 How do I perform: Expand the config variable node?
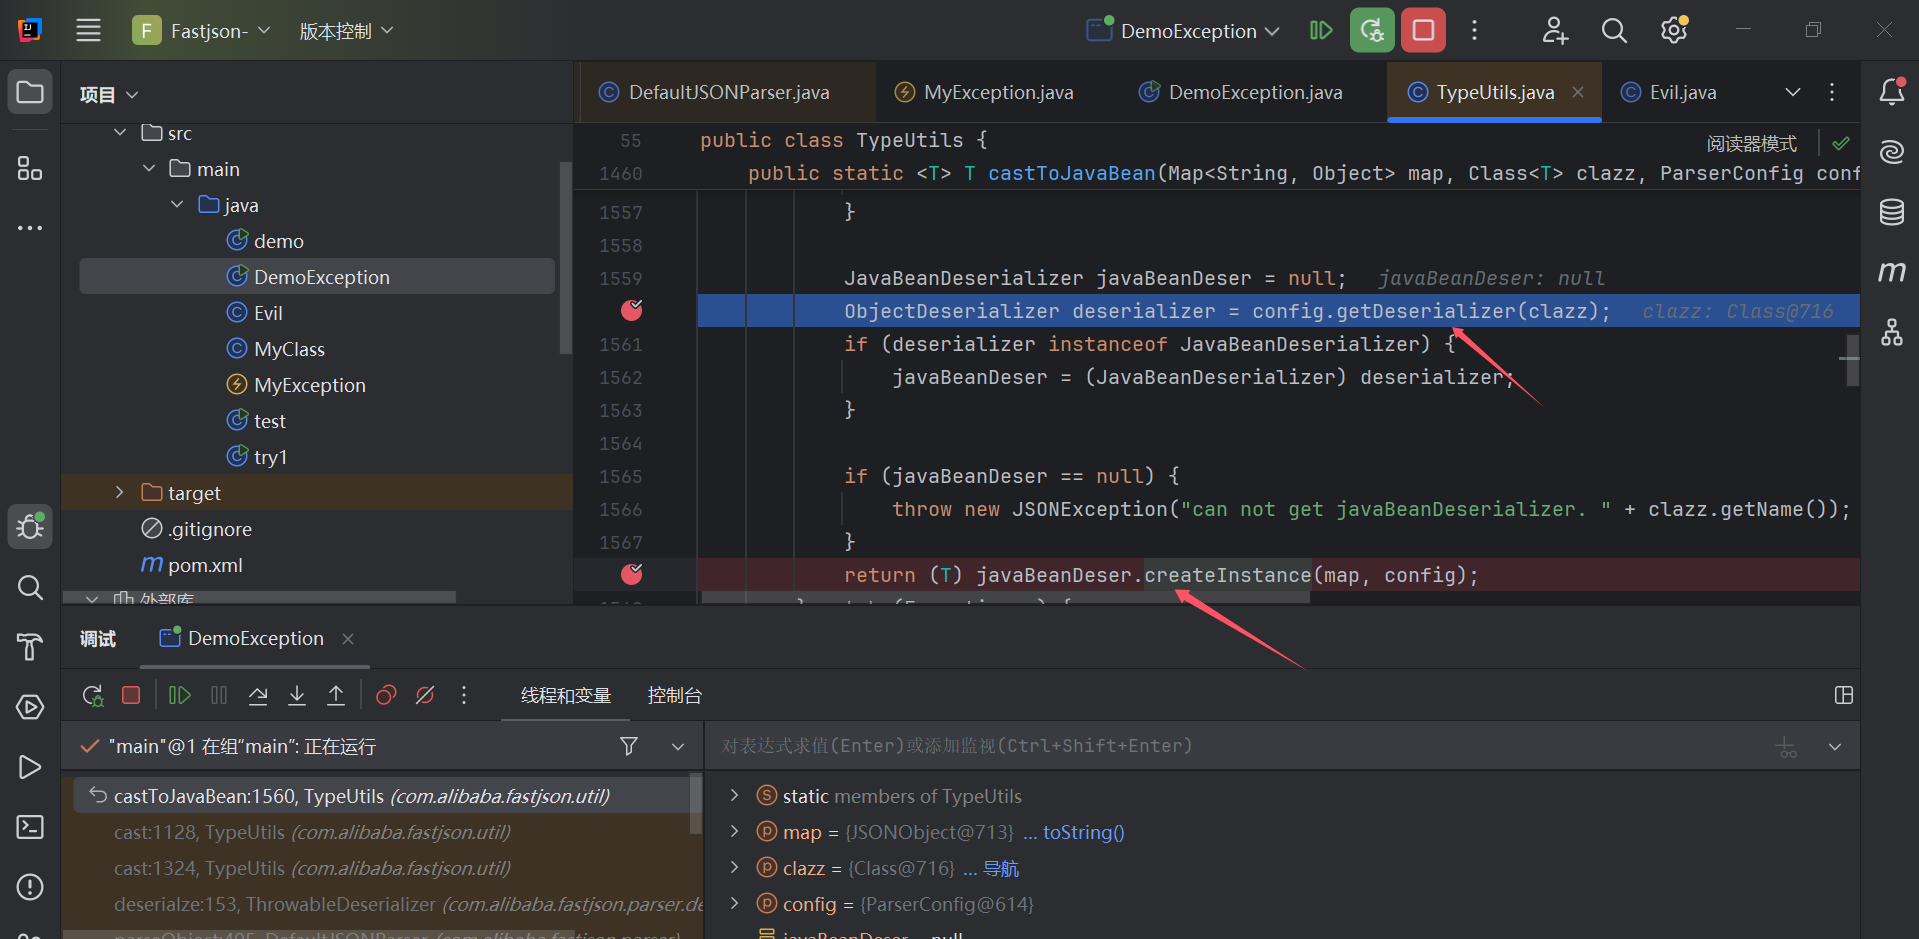tap(734, 903)
